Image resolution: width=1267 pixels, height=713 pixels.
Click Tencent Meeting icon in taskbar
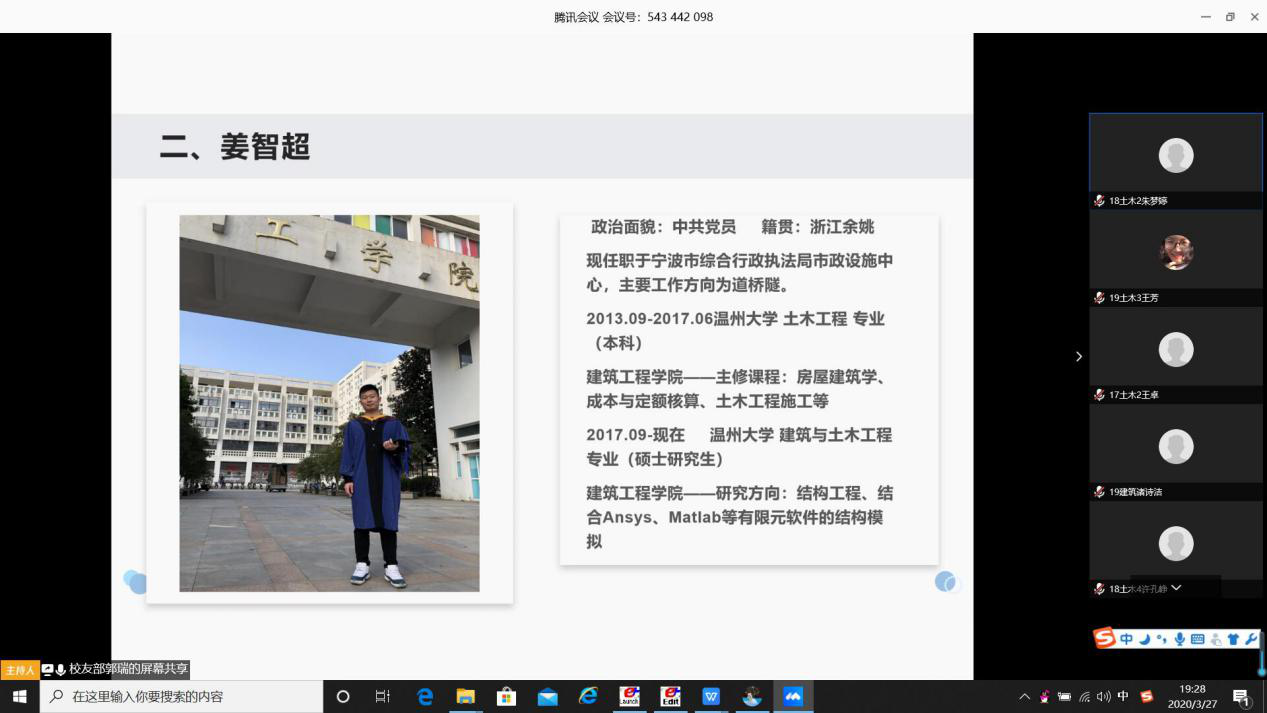pyautogui.click(x=793, y=696)
